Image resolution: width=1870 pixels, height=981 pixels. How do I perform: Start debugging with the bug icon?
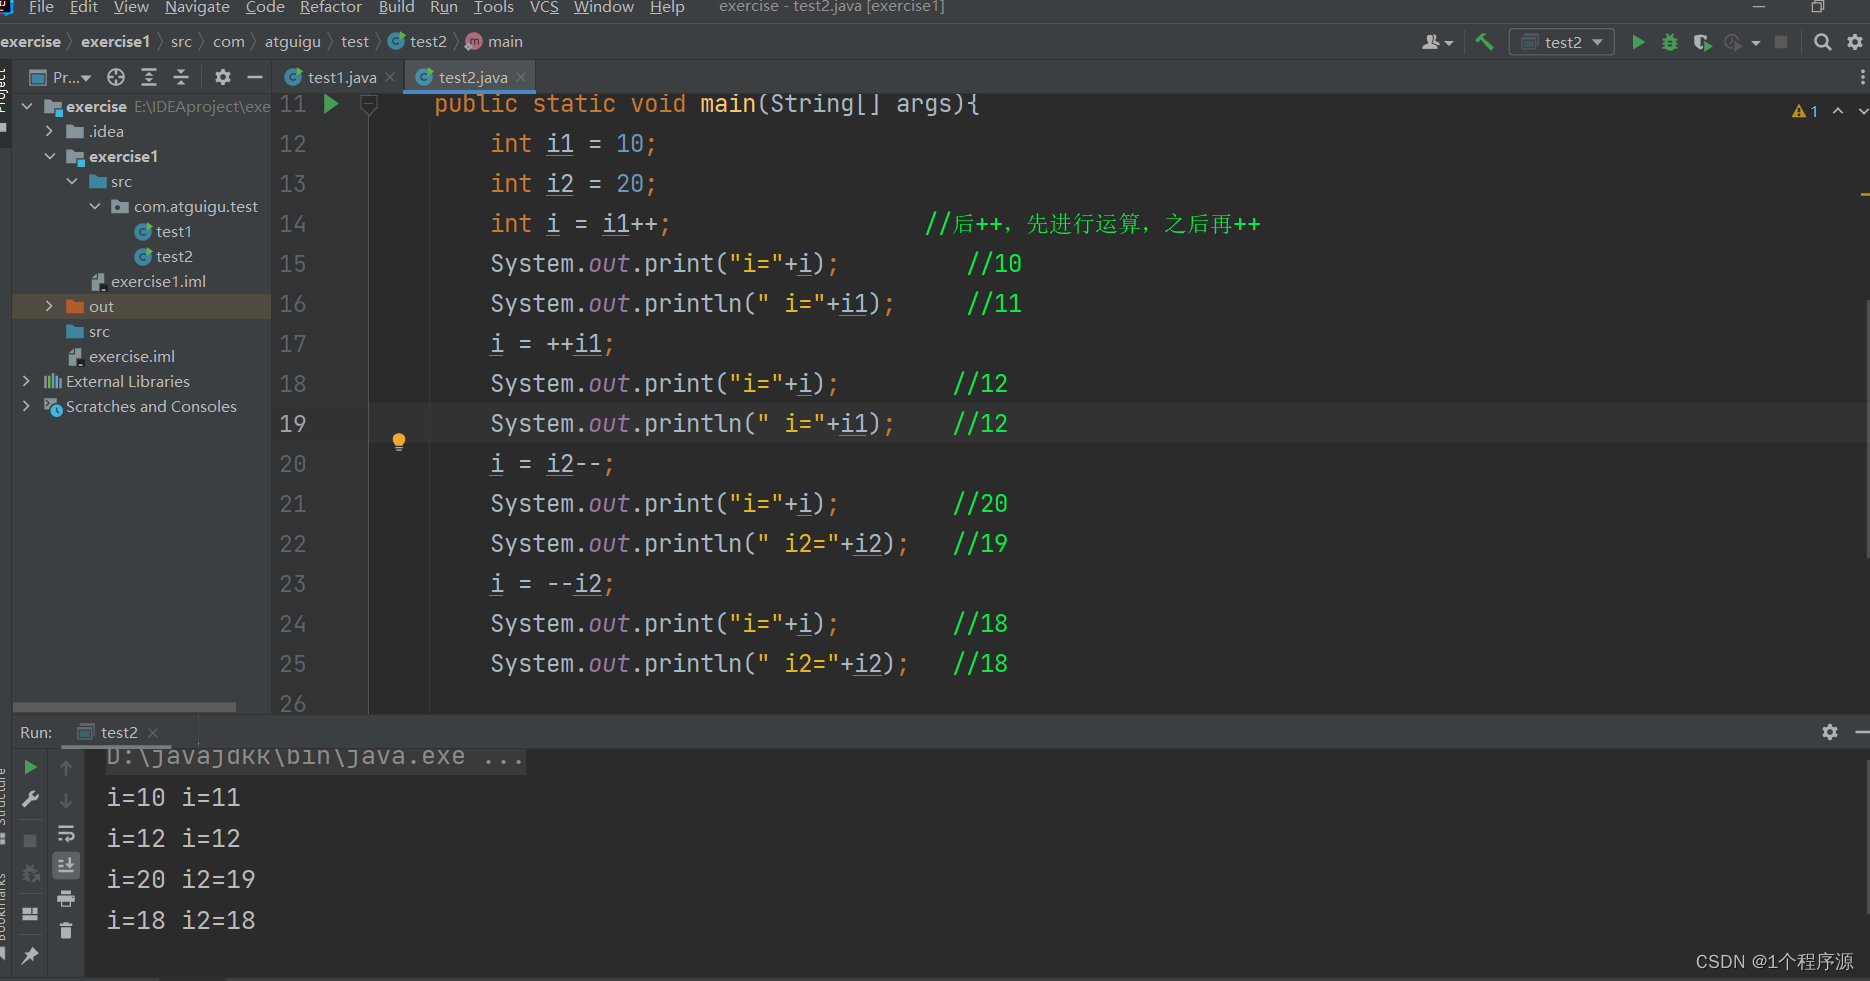pyautogui.click(x=1669, y=42)
